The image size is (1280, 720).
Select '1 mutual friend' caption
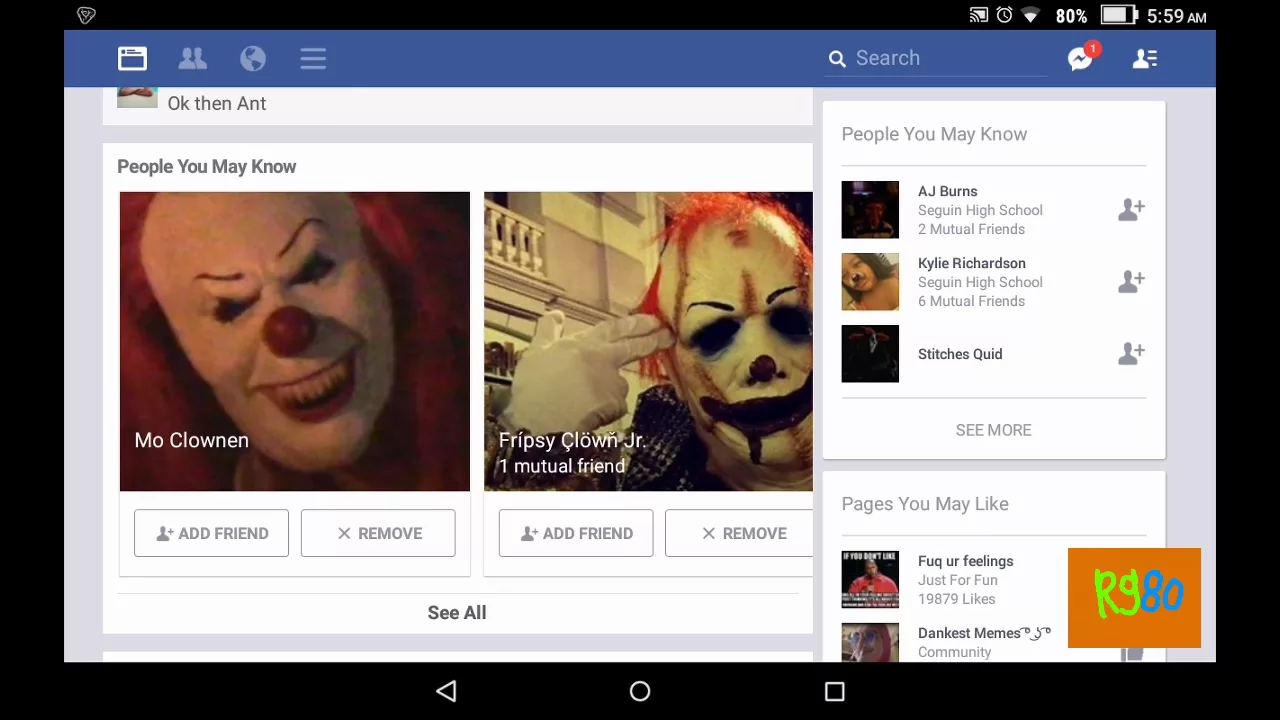click(562, 466)
